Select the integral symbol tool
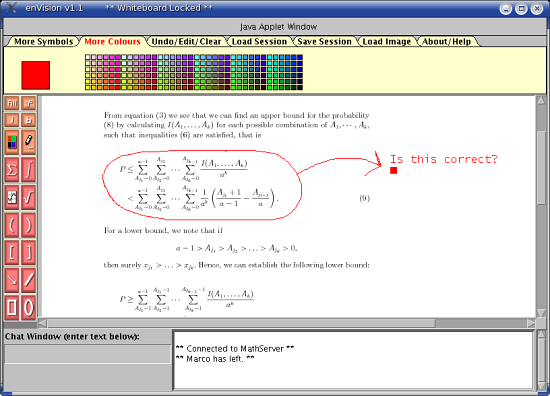The height and width of the screenshot is (396, 550). point(28,170)
